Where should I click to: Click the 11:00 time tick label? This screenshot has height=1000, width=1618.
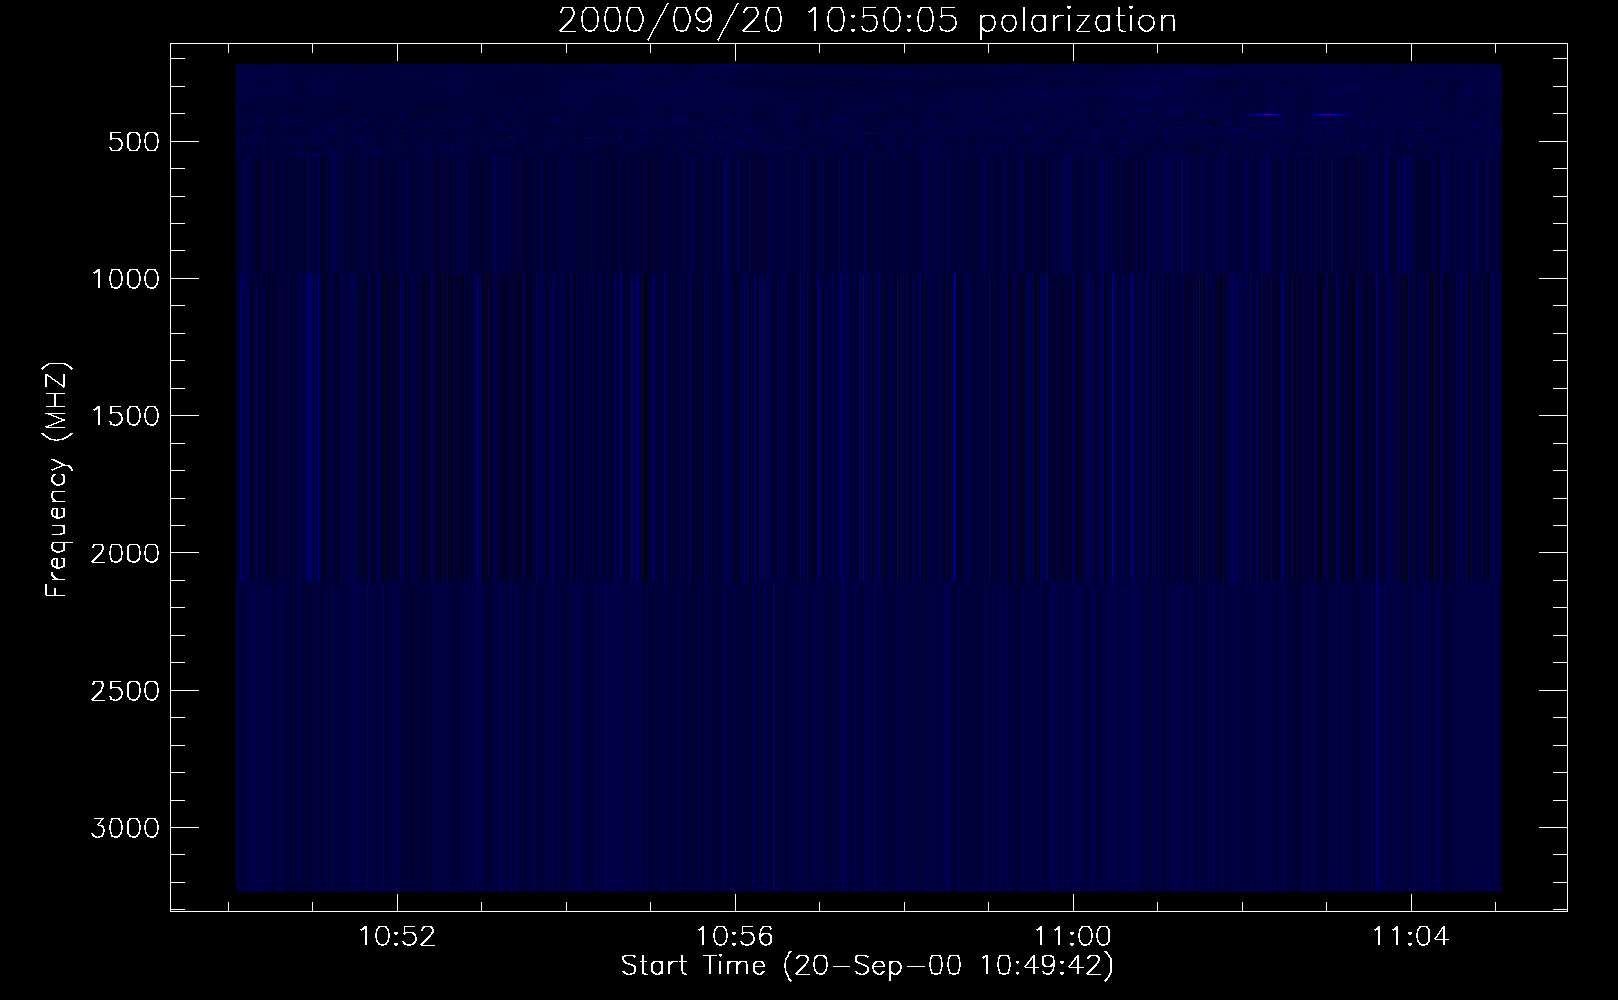coord(1073,938)
